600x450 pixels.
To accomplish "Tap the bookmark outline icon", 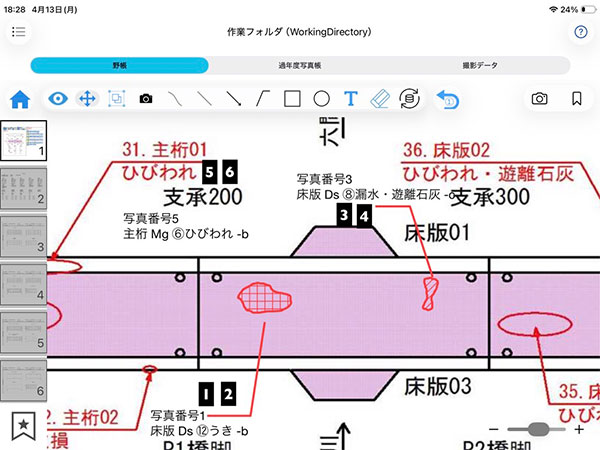I will [577, 99].
